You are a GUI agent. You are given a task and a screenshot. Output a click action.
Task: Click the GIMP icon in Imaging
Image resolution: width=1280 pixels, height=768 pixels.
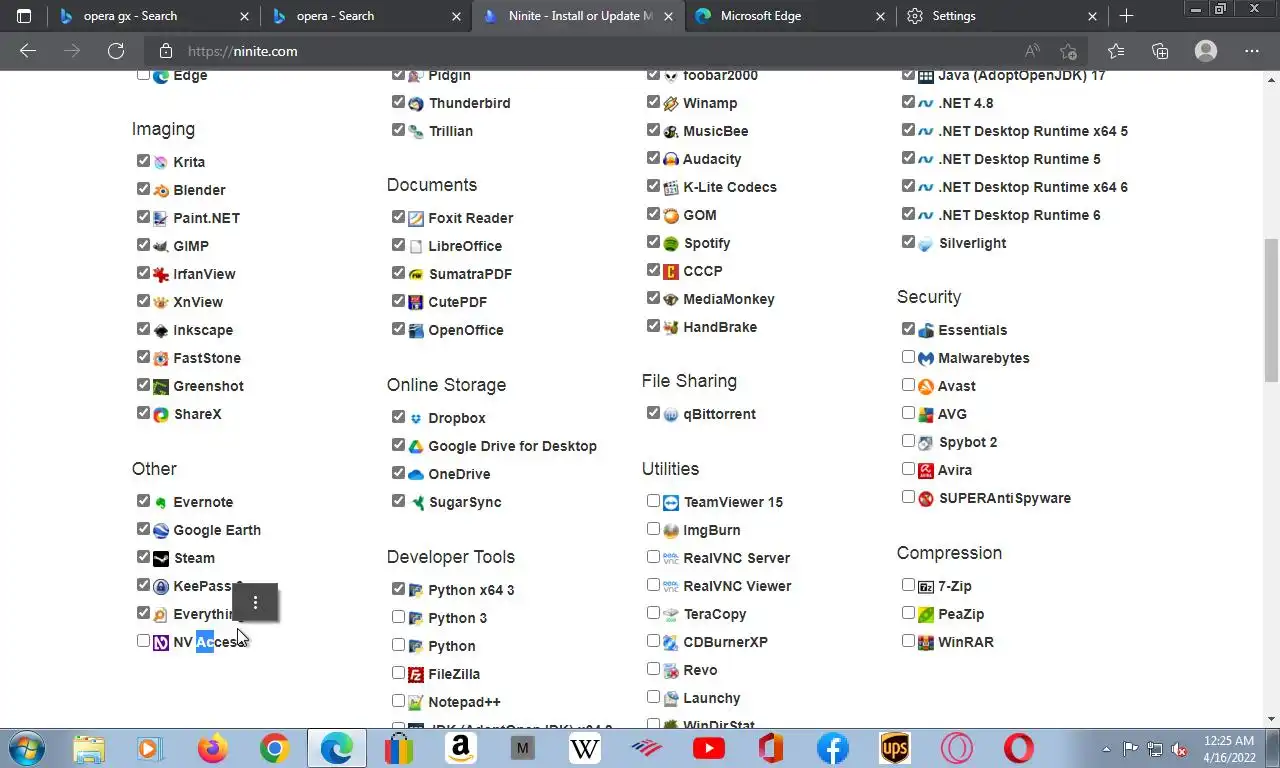(160, 246)
